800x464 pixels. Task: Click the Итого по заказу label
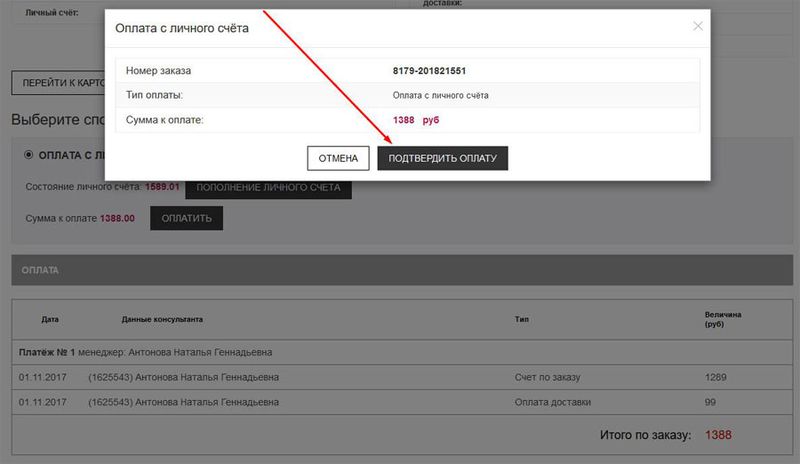[x=645, y=435]
